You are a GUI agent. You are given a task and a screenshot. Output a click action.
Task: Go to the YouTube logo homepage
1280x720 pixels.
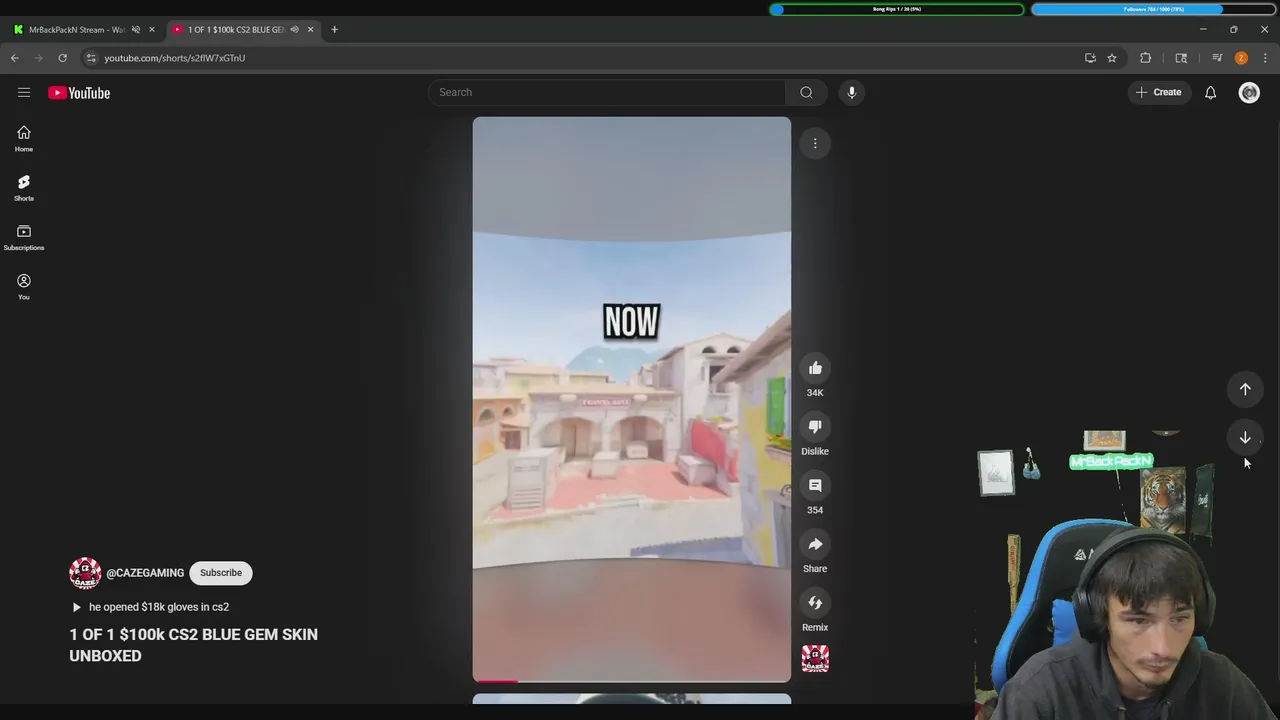coord(79,93)
